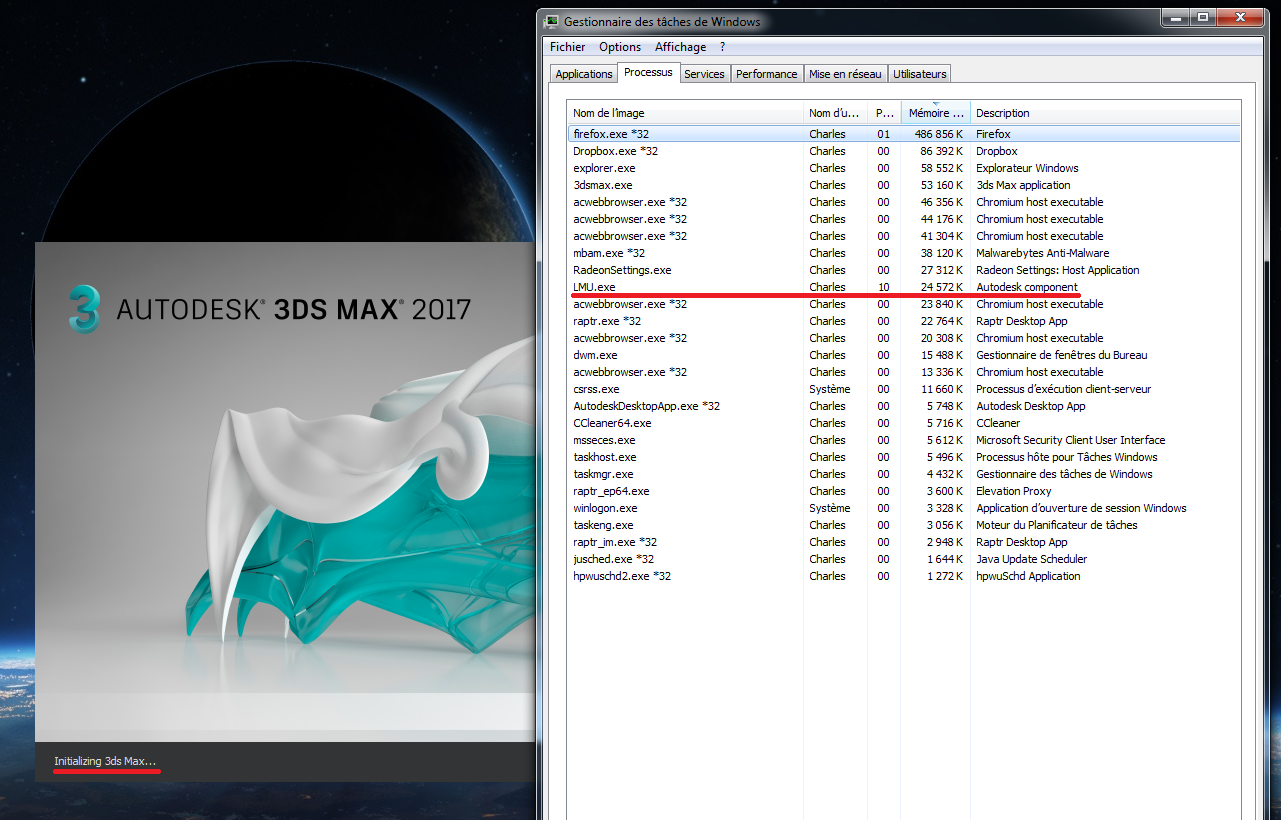1281x820 pixels.
Task: Select the RadeonSettings.exe process
Action: (x=904, y=270)
